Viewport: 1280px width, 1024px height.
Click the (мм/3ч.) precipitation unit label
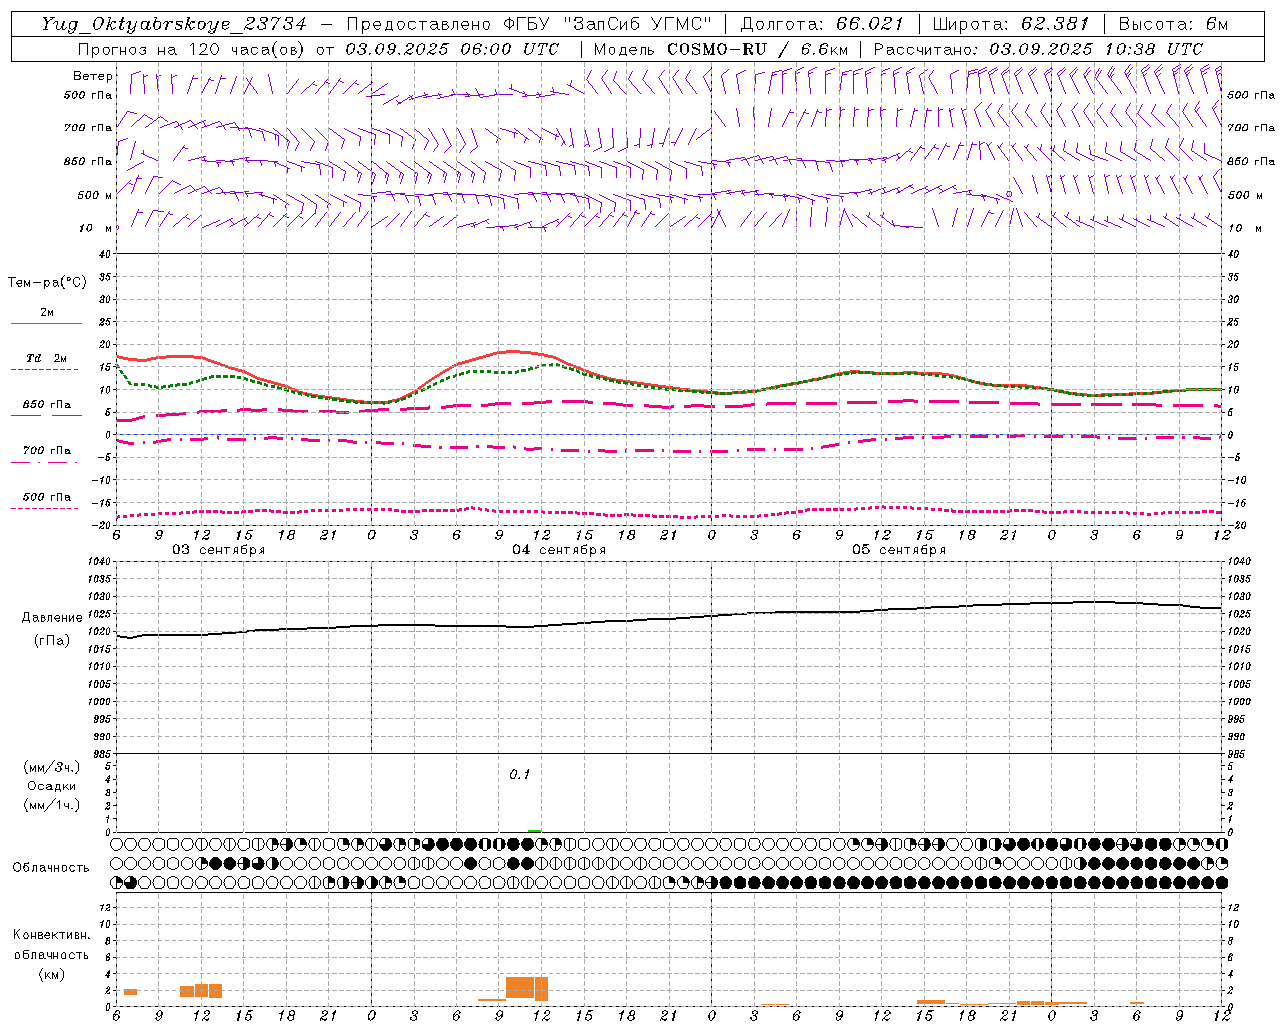[x=51, y=767]
